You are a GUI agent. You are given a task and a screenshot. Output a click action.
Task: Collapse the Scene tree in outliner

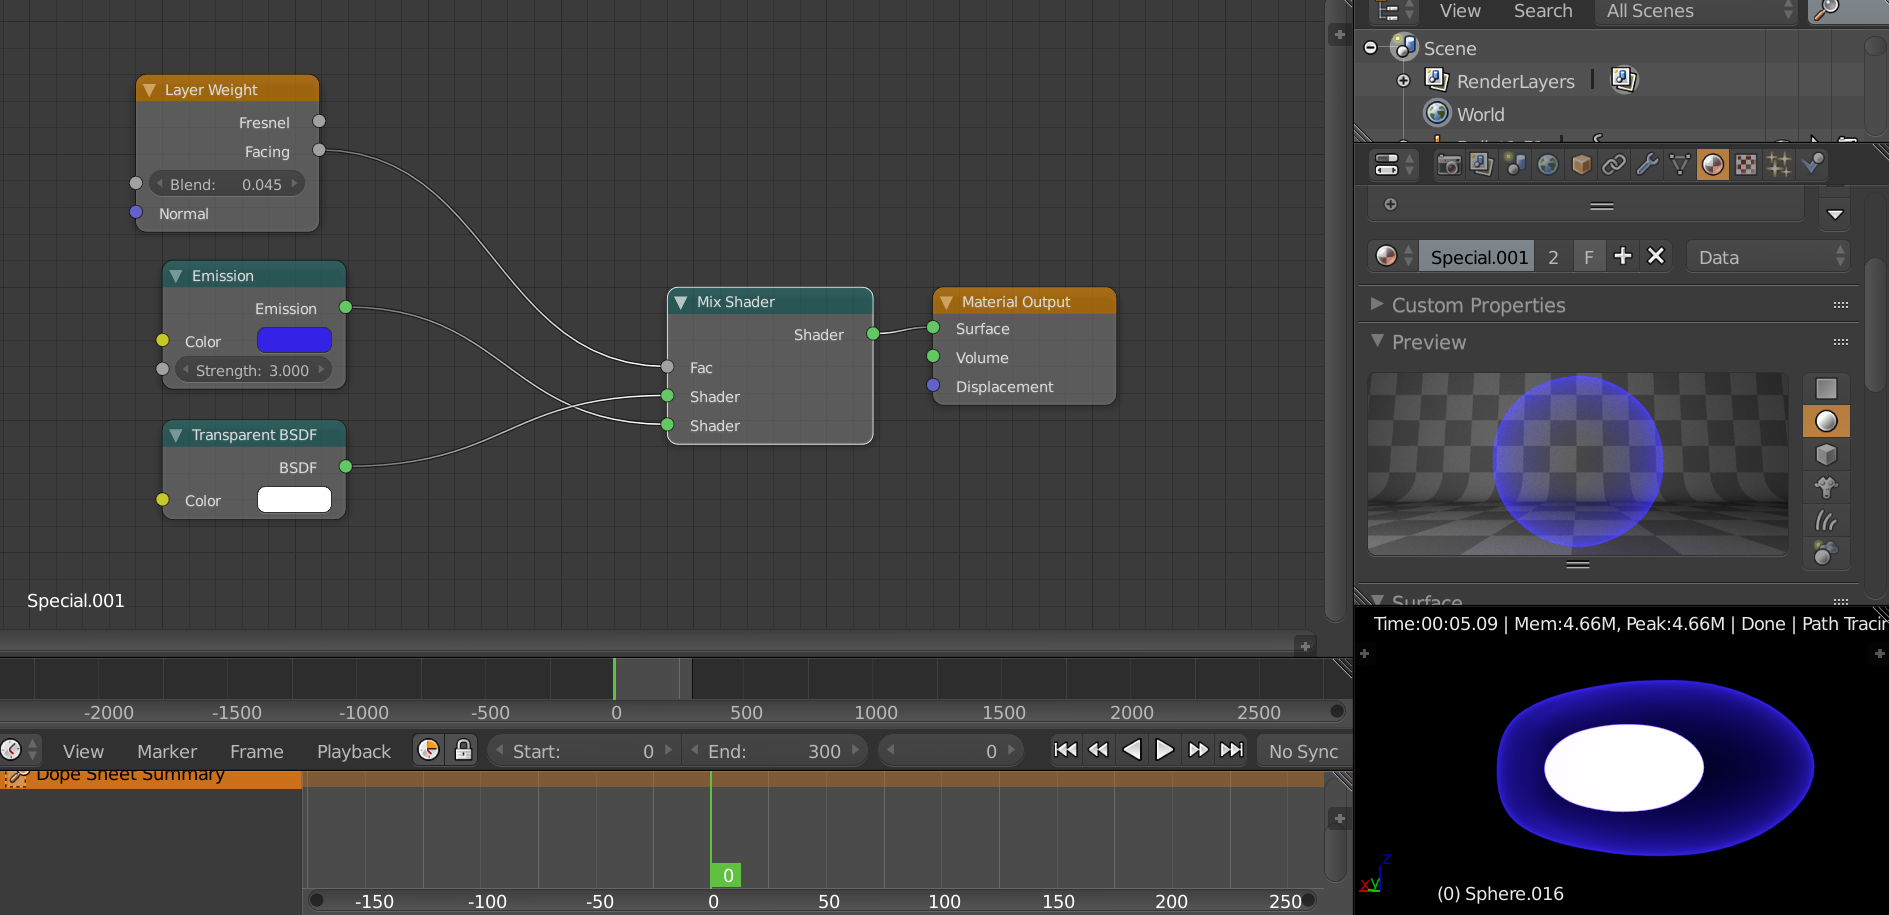click(x=1371, y=47)
